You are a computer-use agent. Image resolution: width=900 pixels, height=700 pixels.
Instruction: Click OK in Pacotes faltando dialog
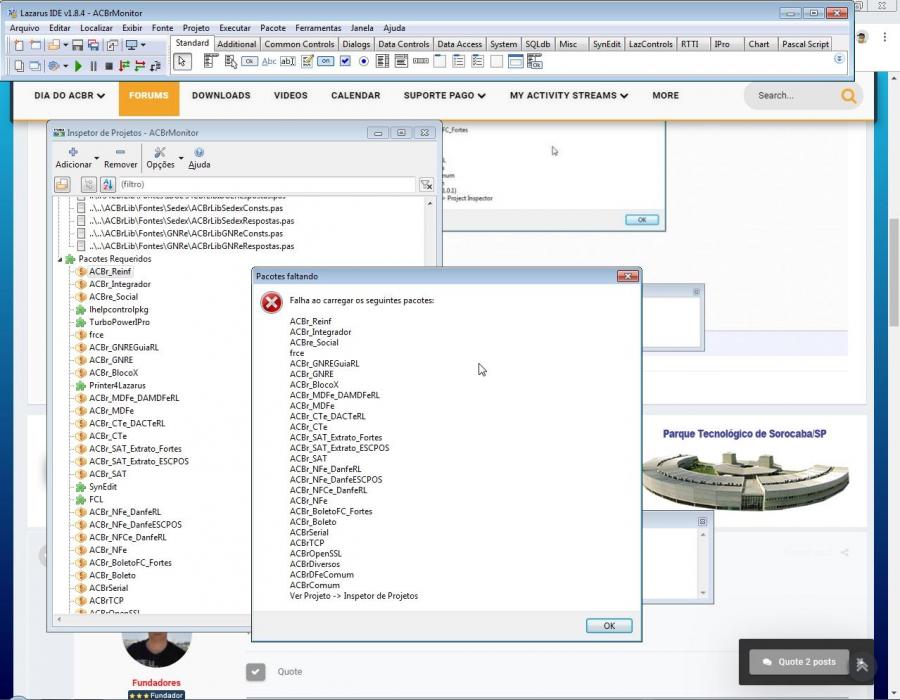click(x=609, y=626)
